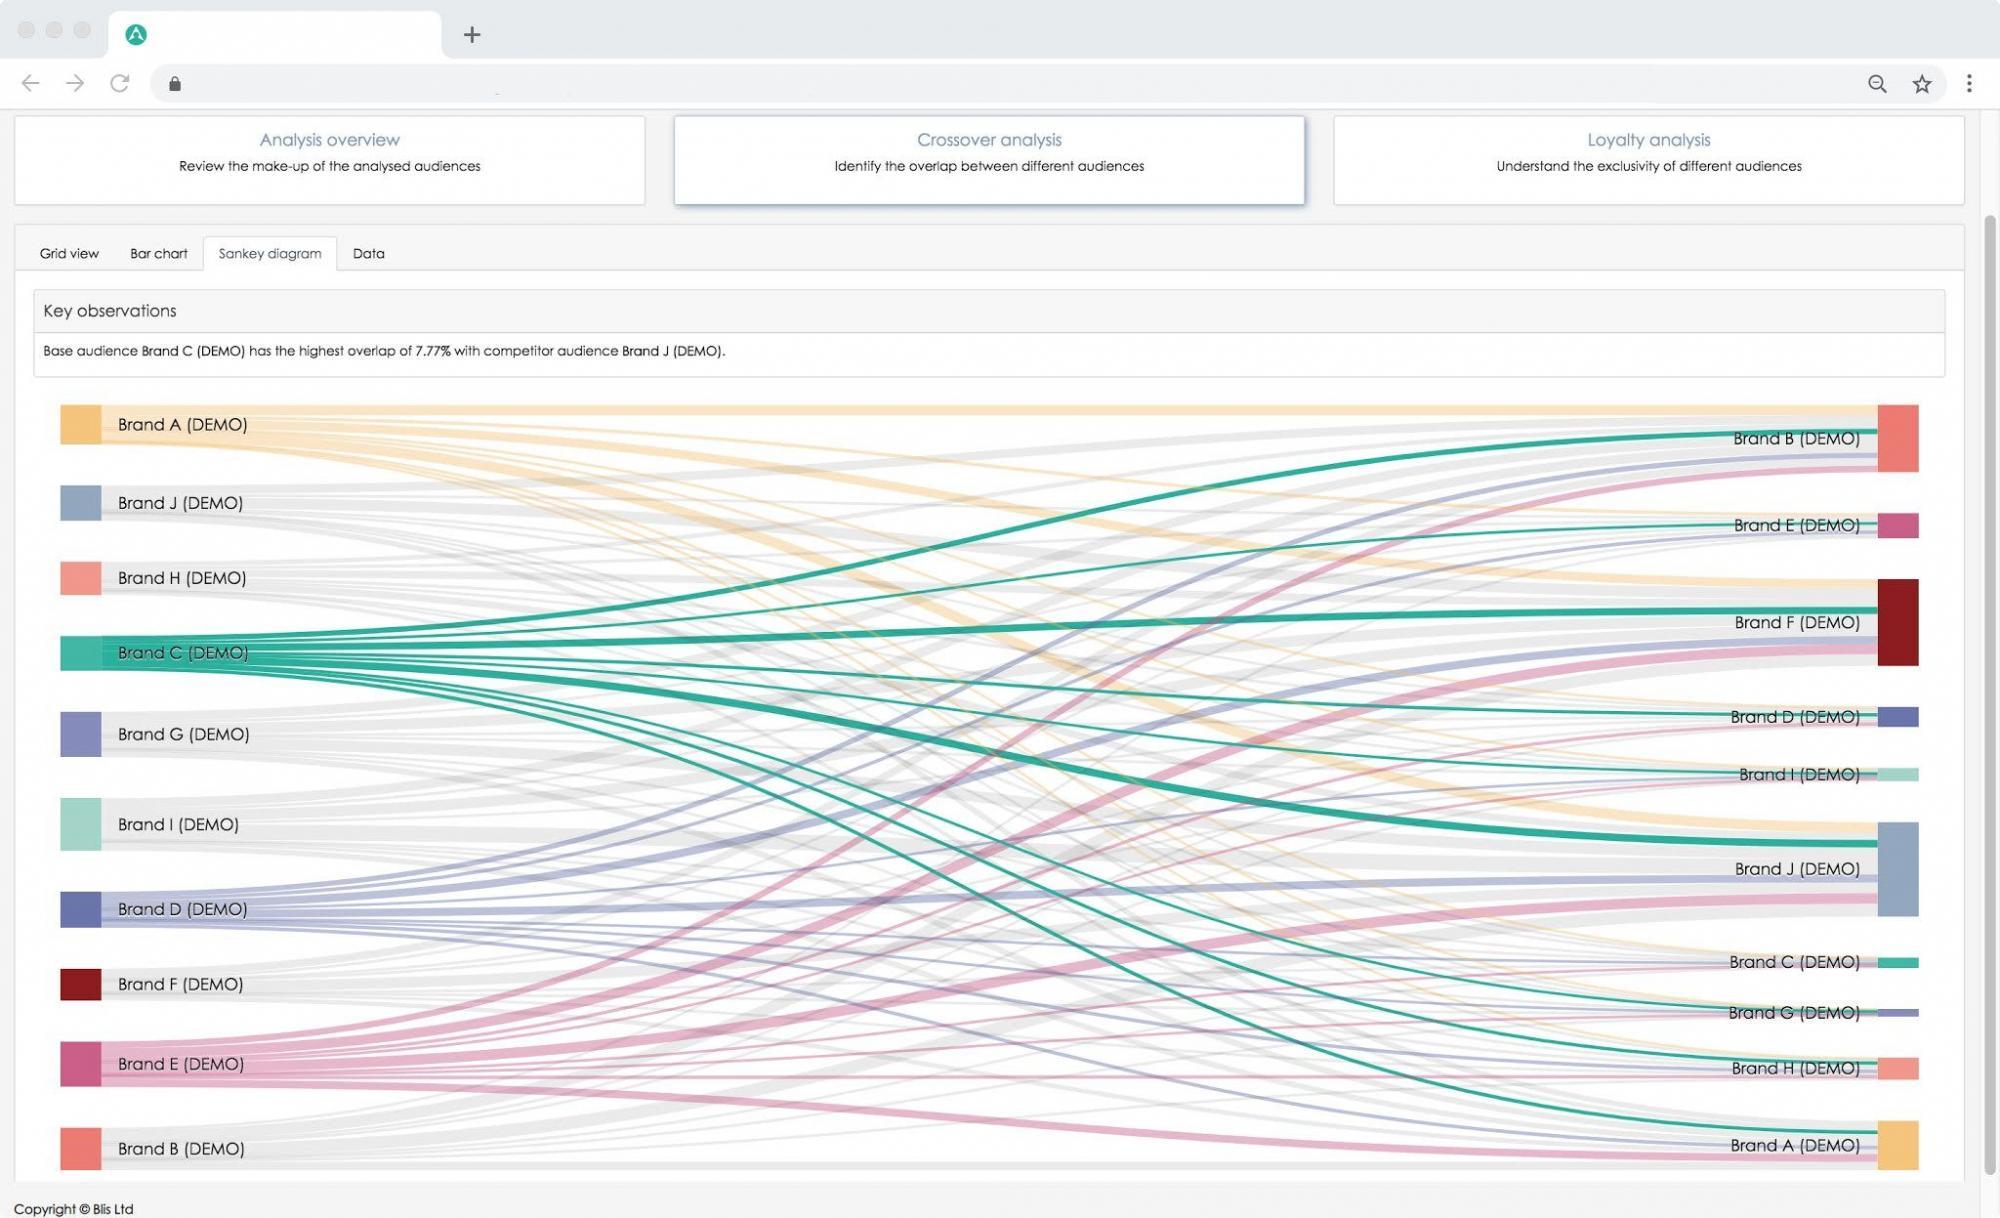Viewport: 2000px width, 1218px height.
Task: Click left Brand F (DEMO) dark red node
Action: [x=80, y=984]
